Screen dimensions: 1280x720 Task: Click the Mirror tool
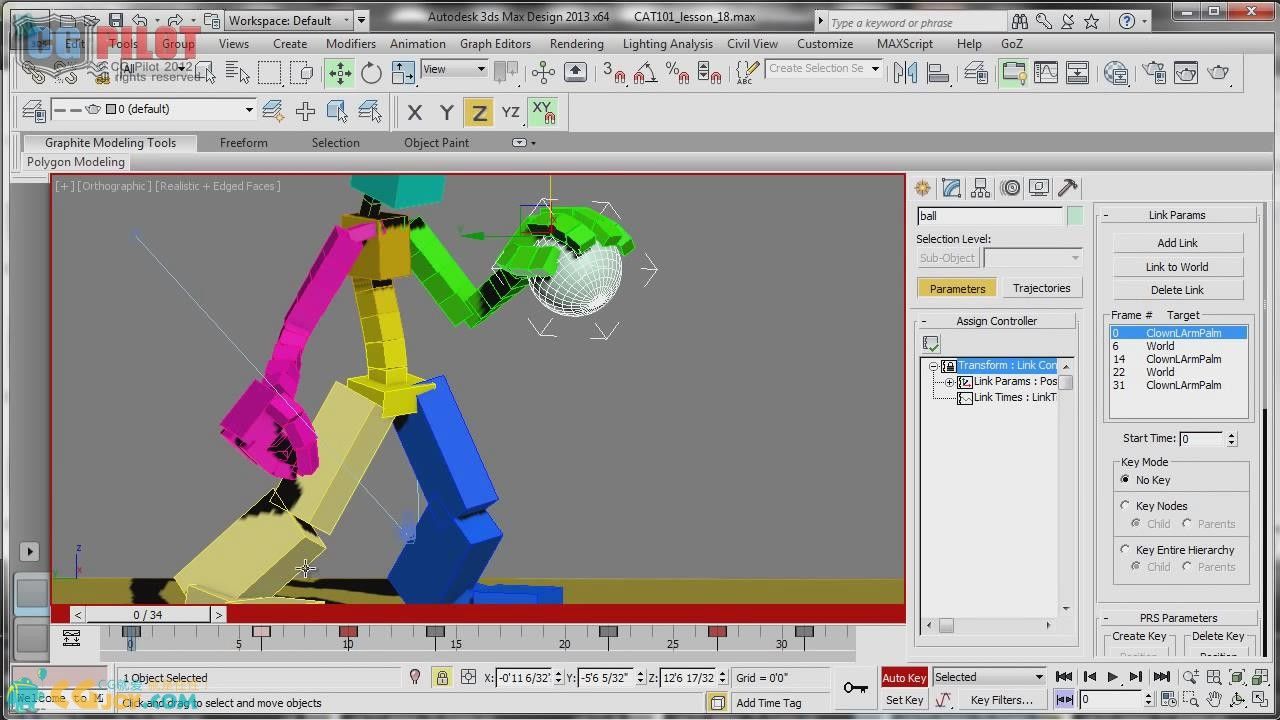pyautogui.click(x=905, y=72)
